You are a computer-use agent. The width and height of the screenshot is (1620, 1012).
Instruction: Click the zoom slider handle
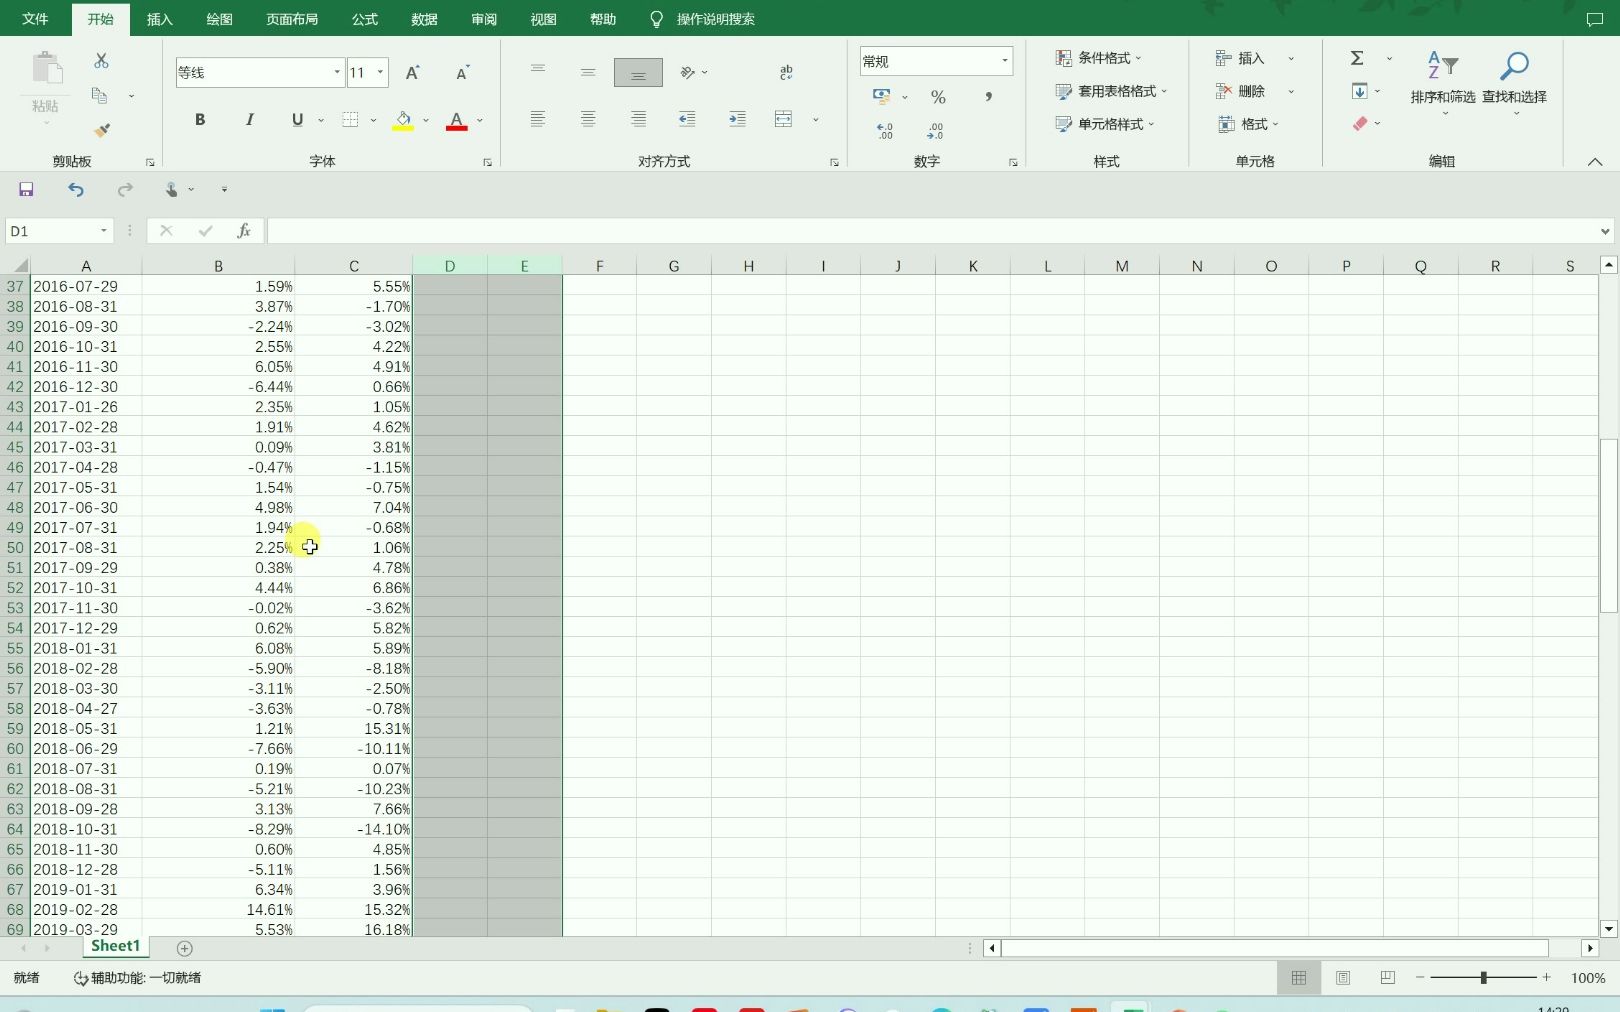pyautogui.click(x=1484, y=977)
